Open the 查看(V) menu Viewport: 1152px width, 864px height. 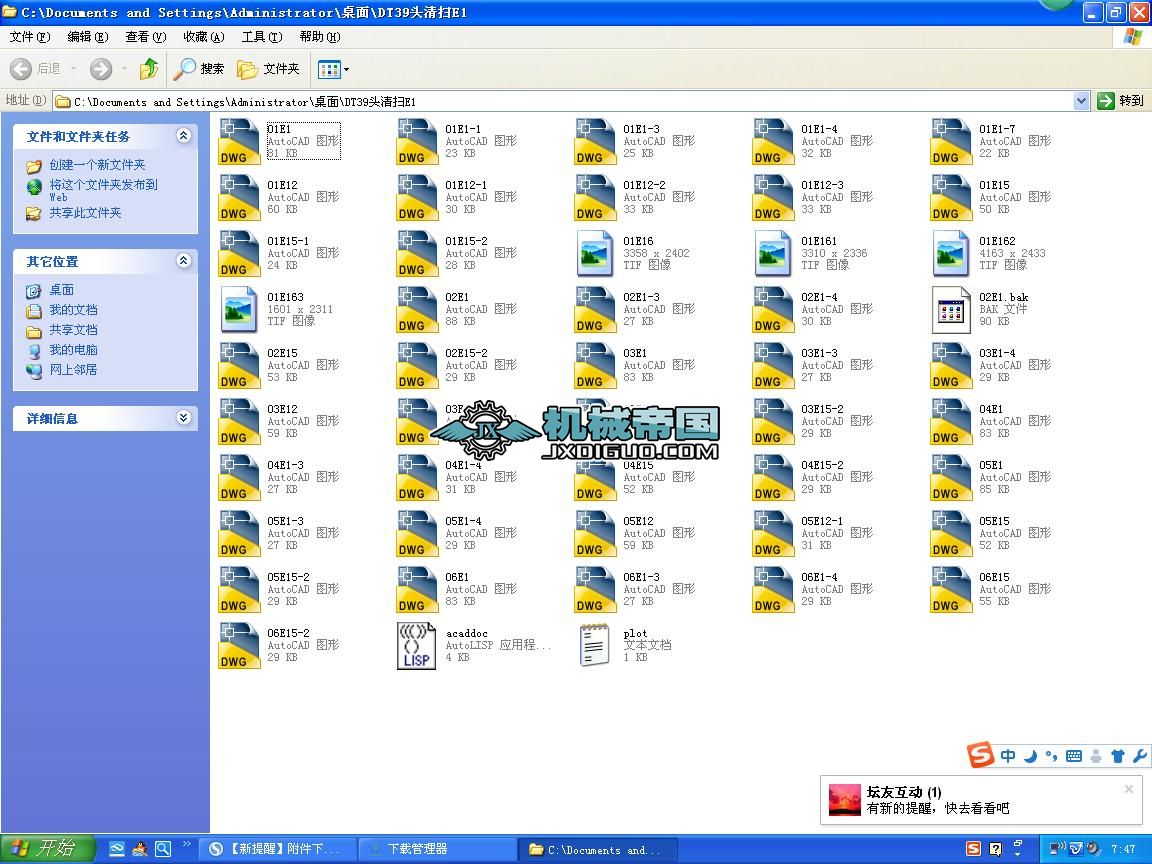coord(145,37)
